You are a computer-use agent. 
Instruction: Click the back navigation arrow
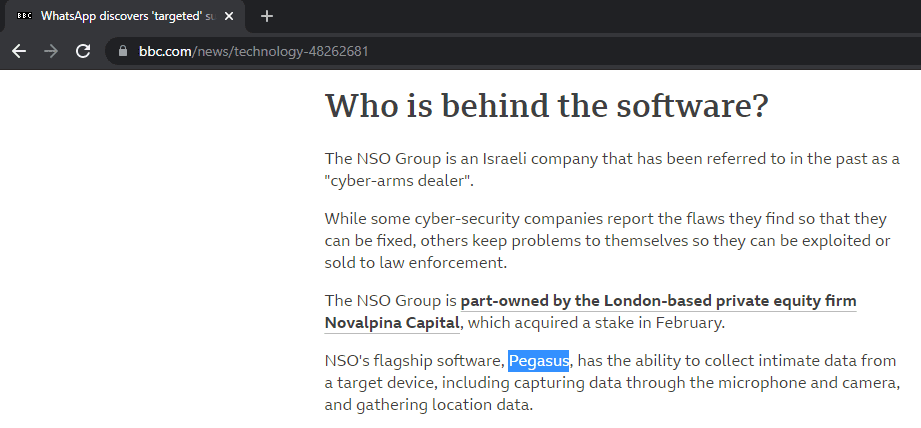(x=19, y=50)
